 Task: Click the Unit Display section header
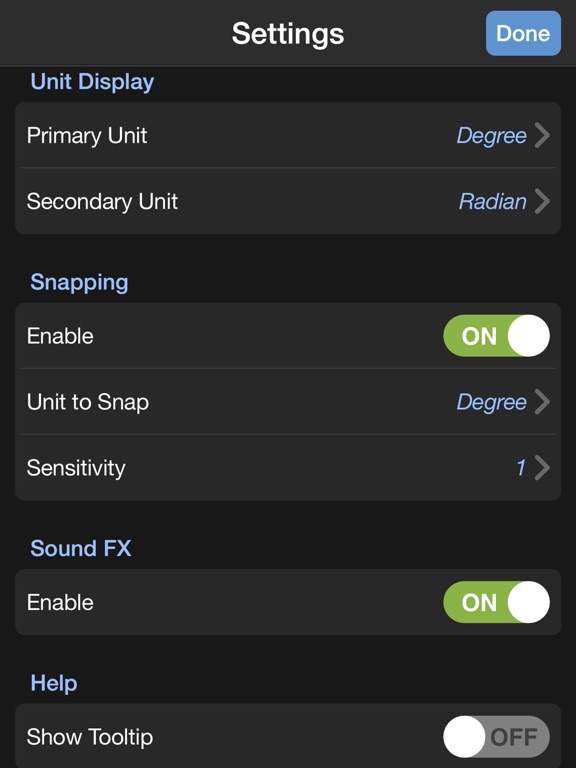point(92,82)
